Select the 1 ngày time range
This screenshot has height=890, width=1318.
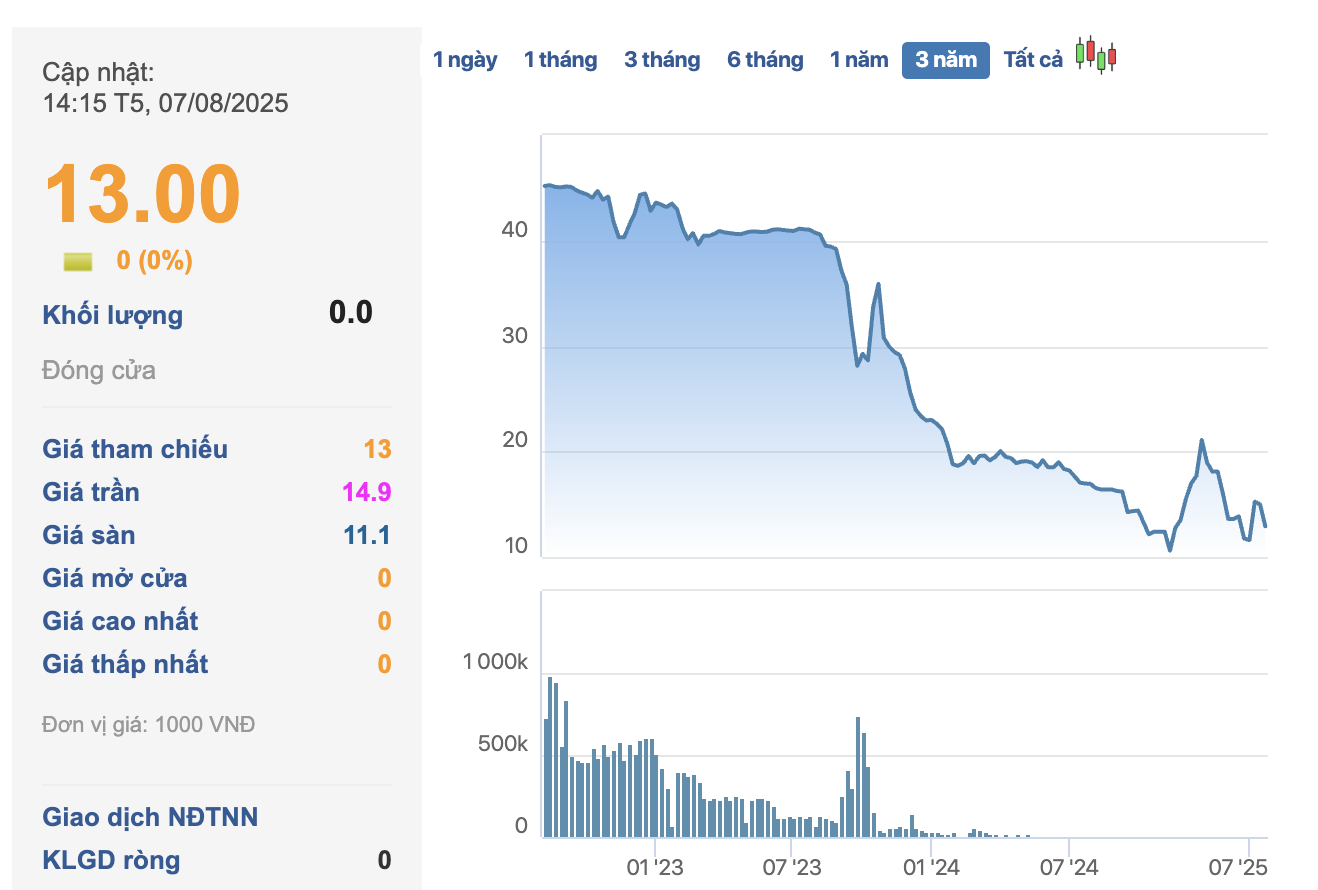465,60
